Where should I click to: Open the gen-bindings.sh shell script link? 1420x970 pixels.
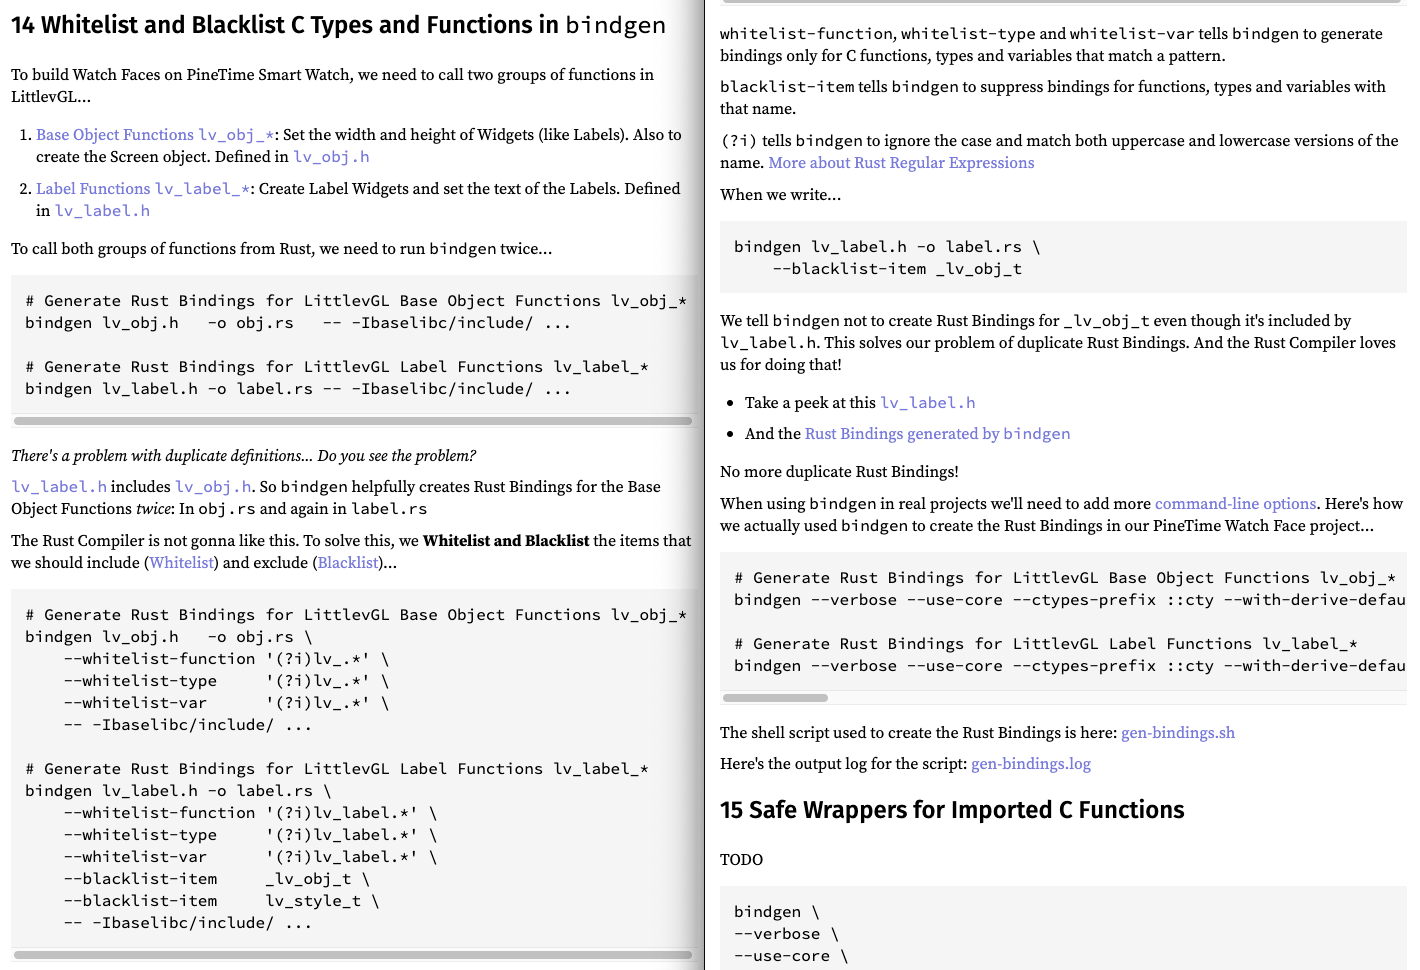(1177, 733)
